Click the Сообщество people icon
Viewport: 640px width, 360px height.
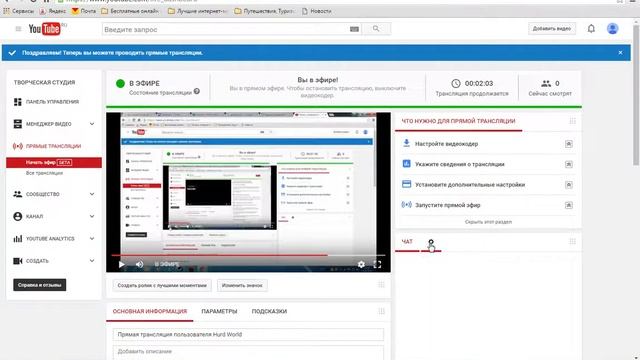pos(18,194)
